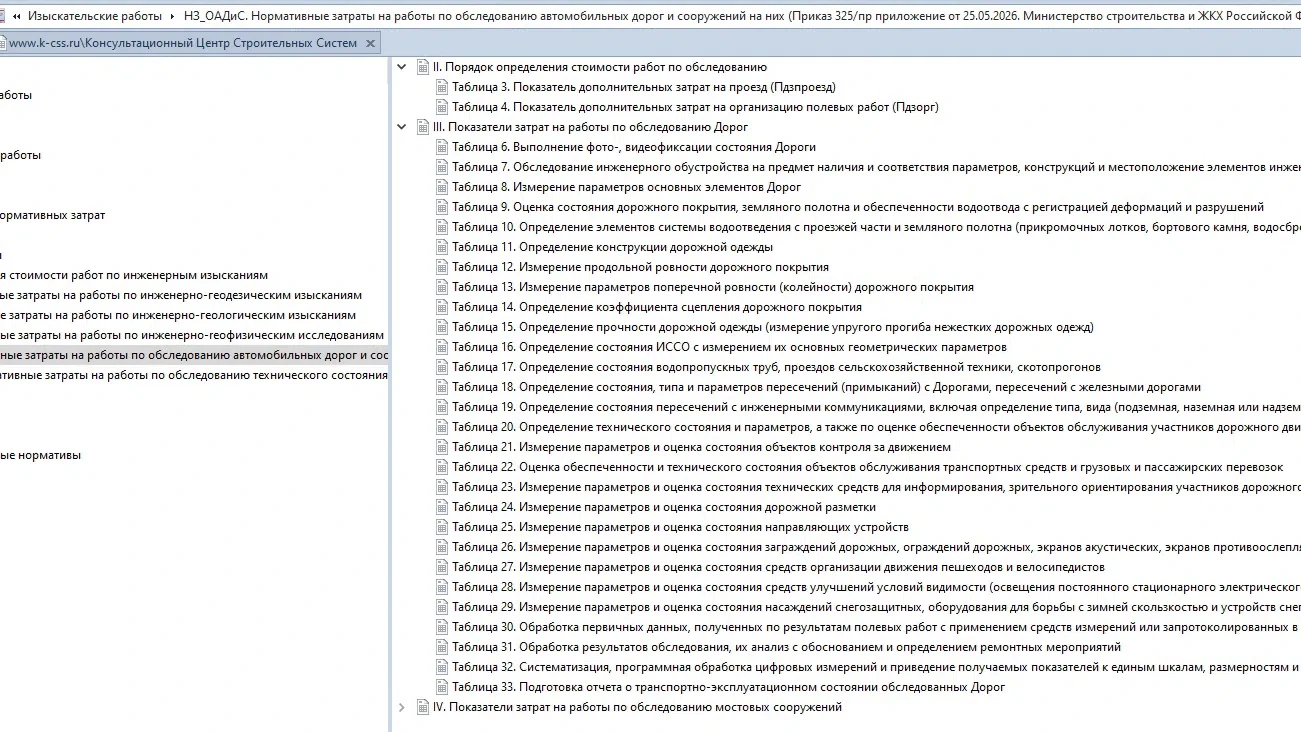Open the page icon of Таблица 11
Image resolution: width=1301 pixels, height=732 pixels.
442,247
